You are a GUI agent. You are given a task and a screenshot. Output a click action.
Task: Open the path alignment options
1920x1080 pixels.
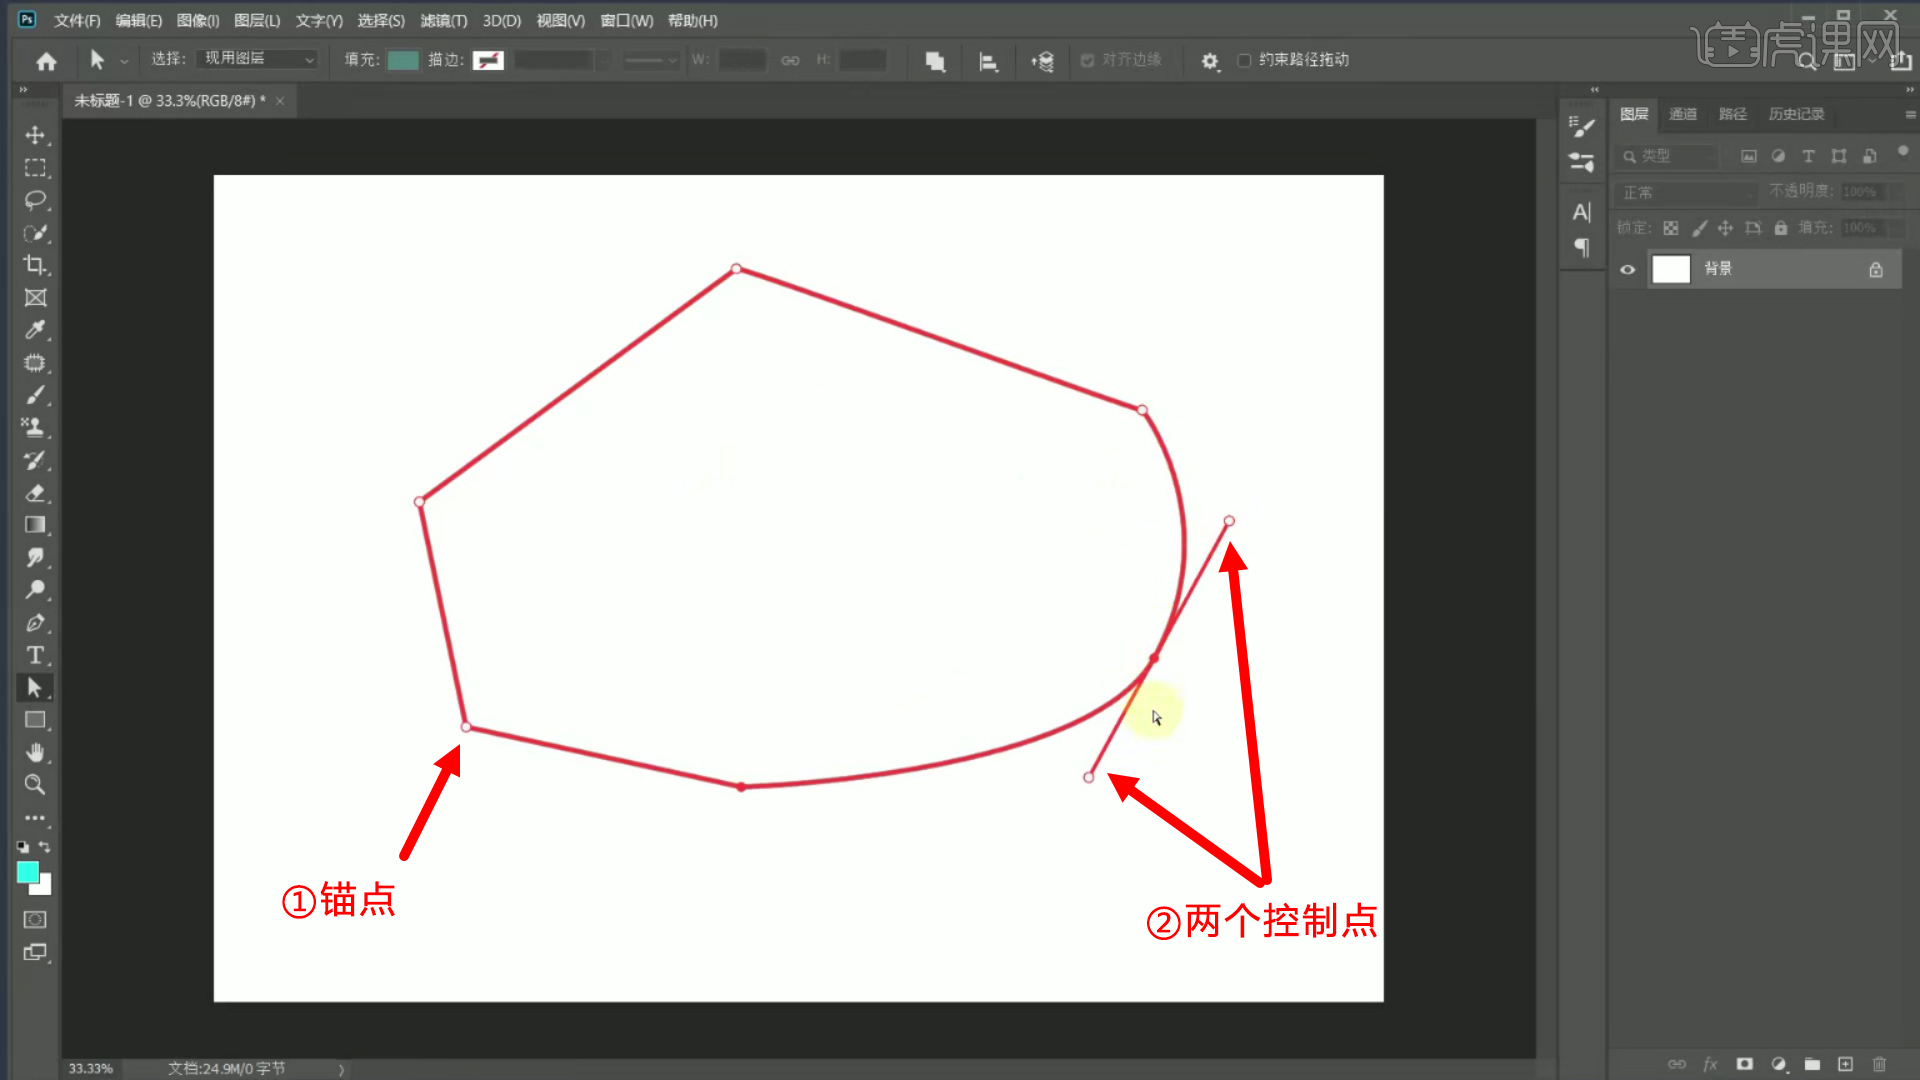coord(988,61)
